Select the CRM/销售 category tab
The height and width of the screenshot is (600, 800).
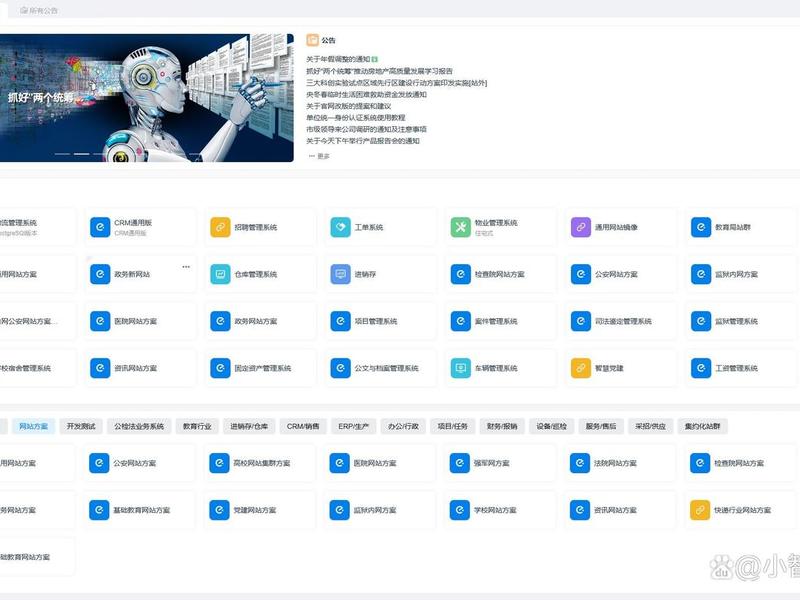click(303, 426)
